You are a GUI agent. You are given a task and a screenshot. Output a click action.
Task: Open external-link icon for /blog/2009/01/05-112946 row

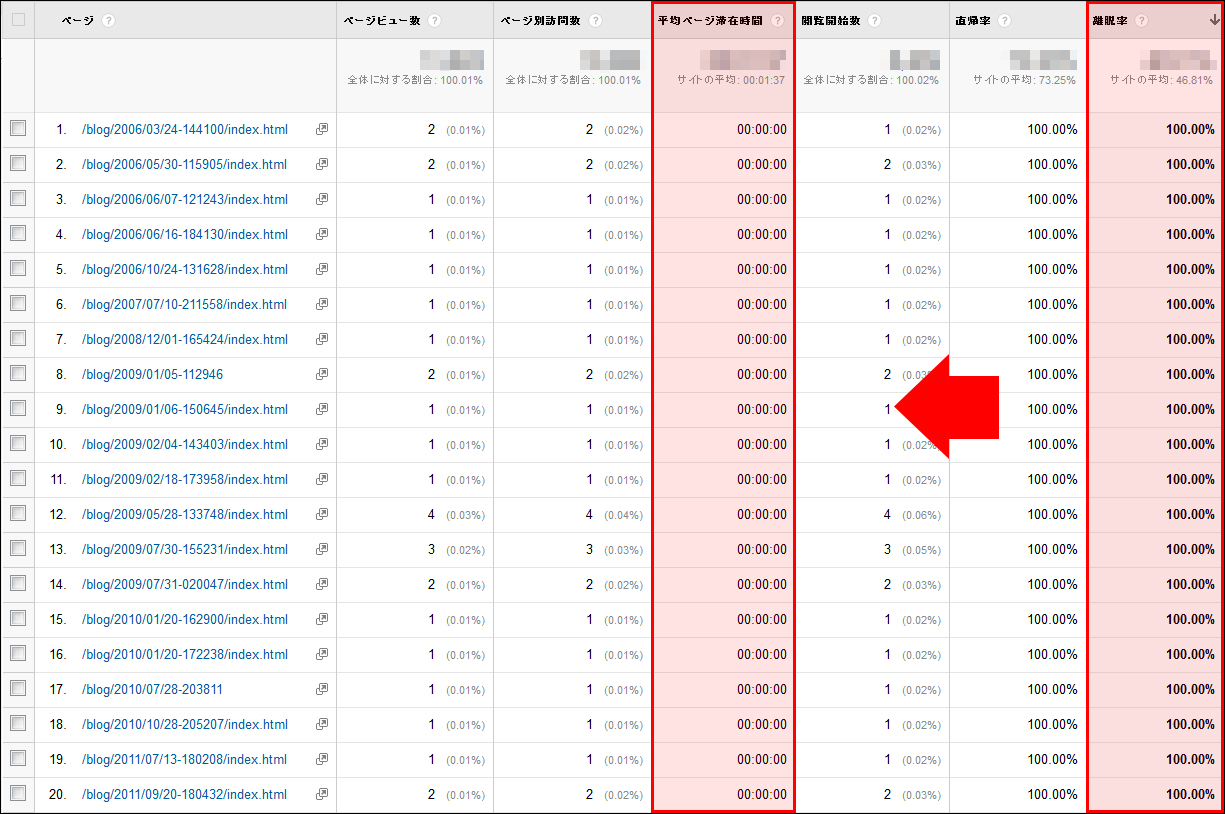322,374
